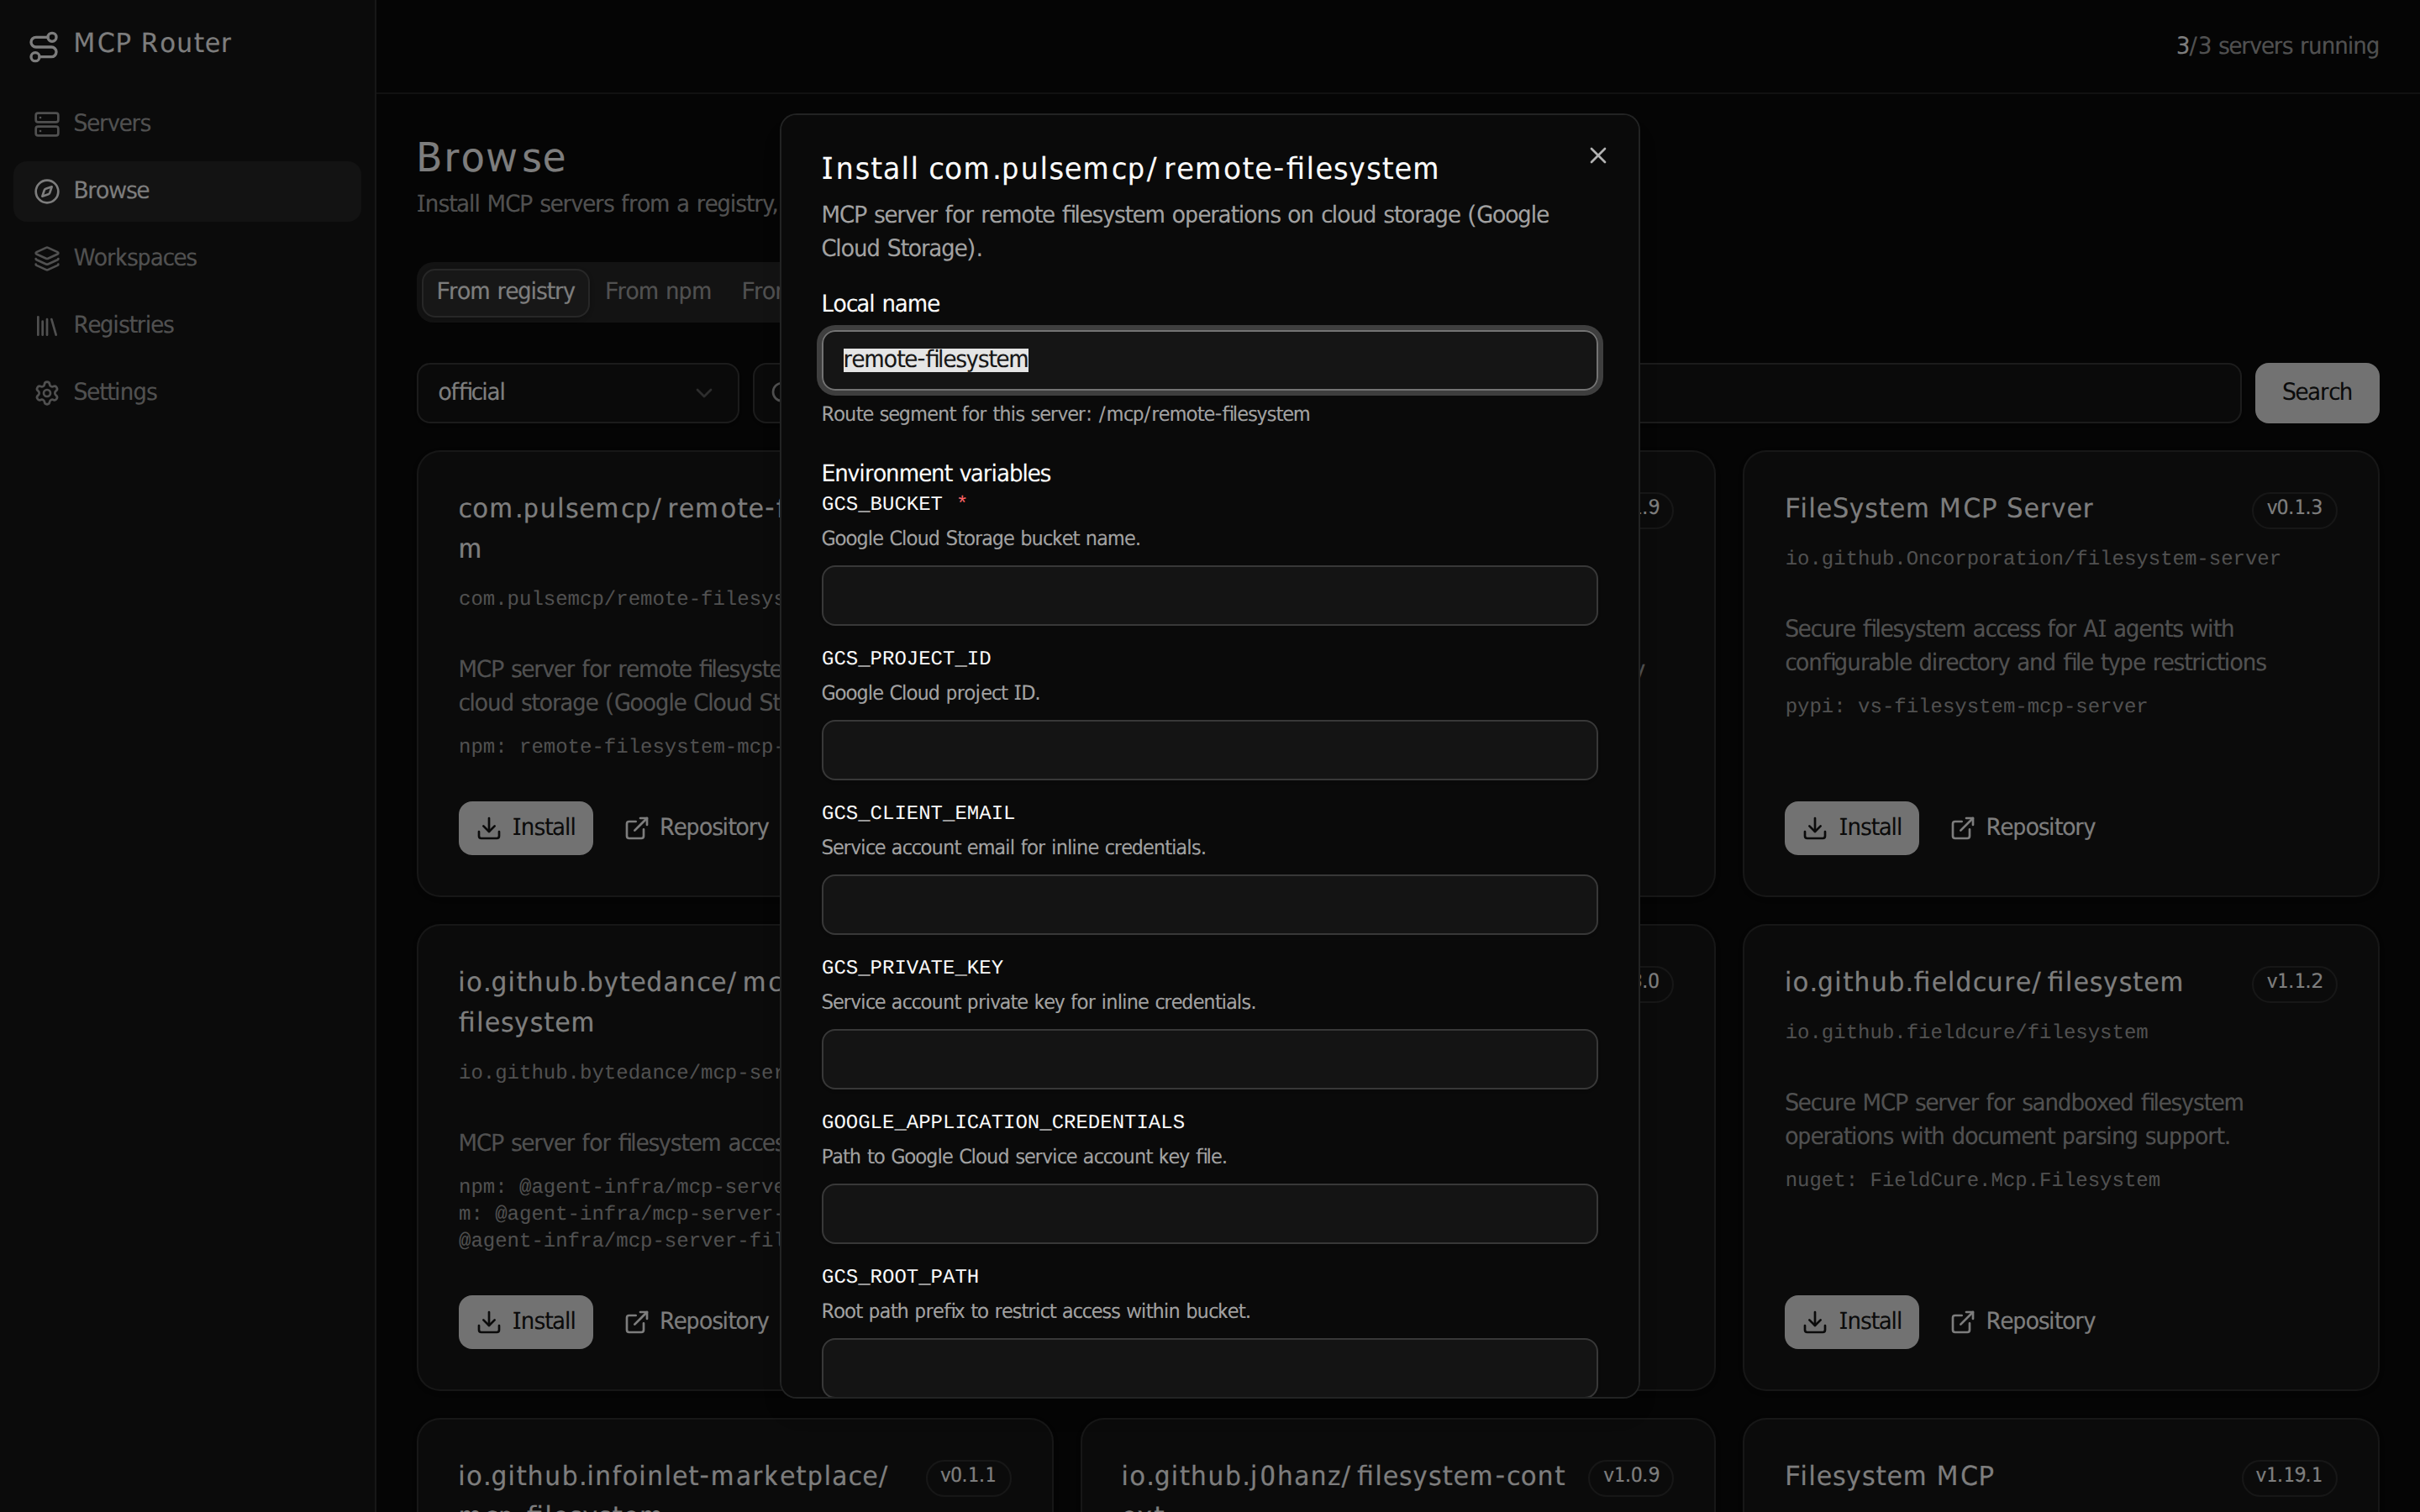Click the route segment hint text

tap(1065, 415)
